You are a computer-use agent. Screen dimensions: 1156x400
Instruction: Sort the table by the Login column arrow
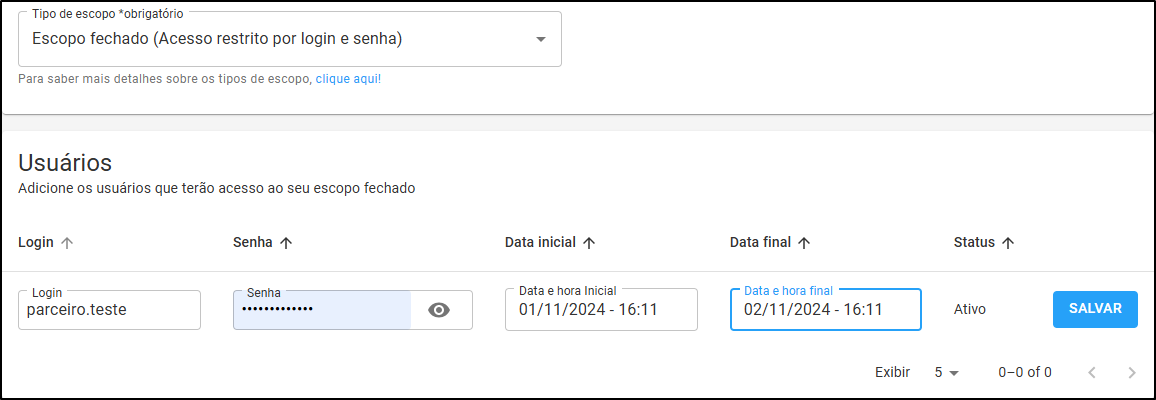pos(67,243)
